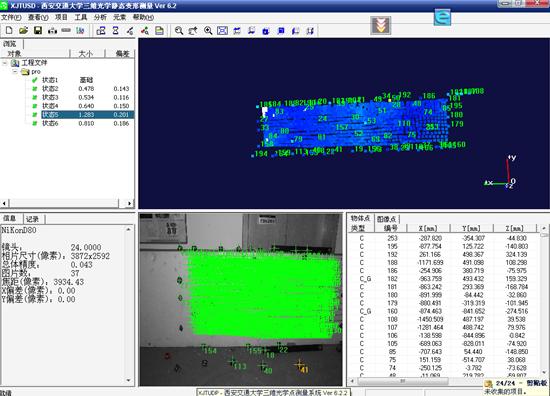Click the bar chart toolbar icon
The height and width of the screenshot is (396, 550).
(x=80, y=31)
